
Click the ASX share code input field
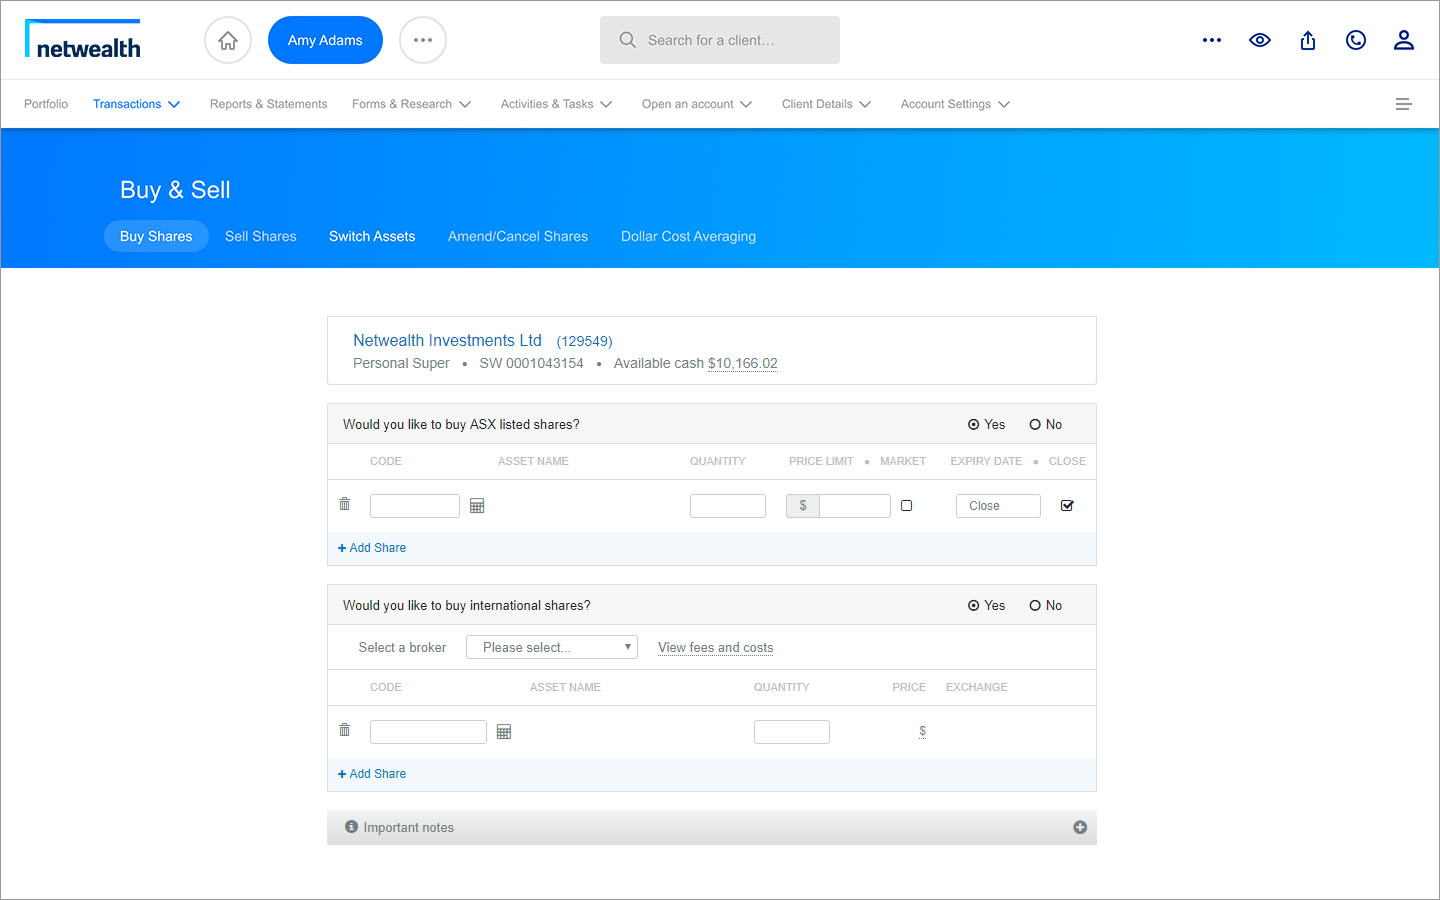click(415, 506)
